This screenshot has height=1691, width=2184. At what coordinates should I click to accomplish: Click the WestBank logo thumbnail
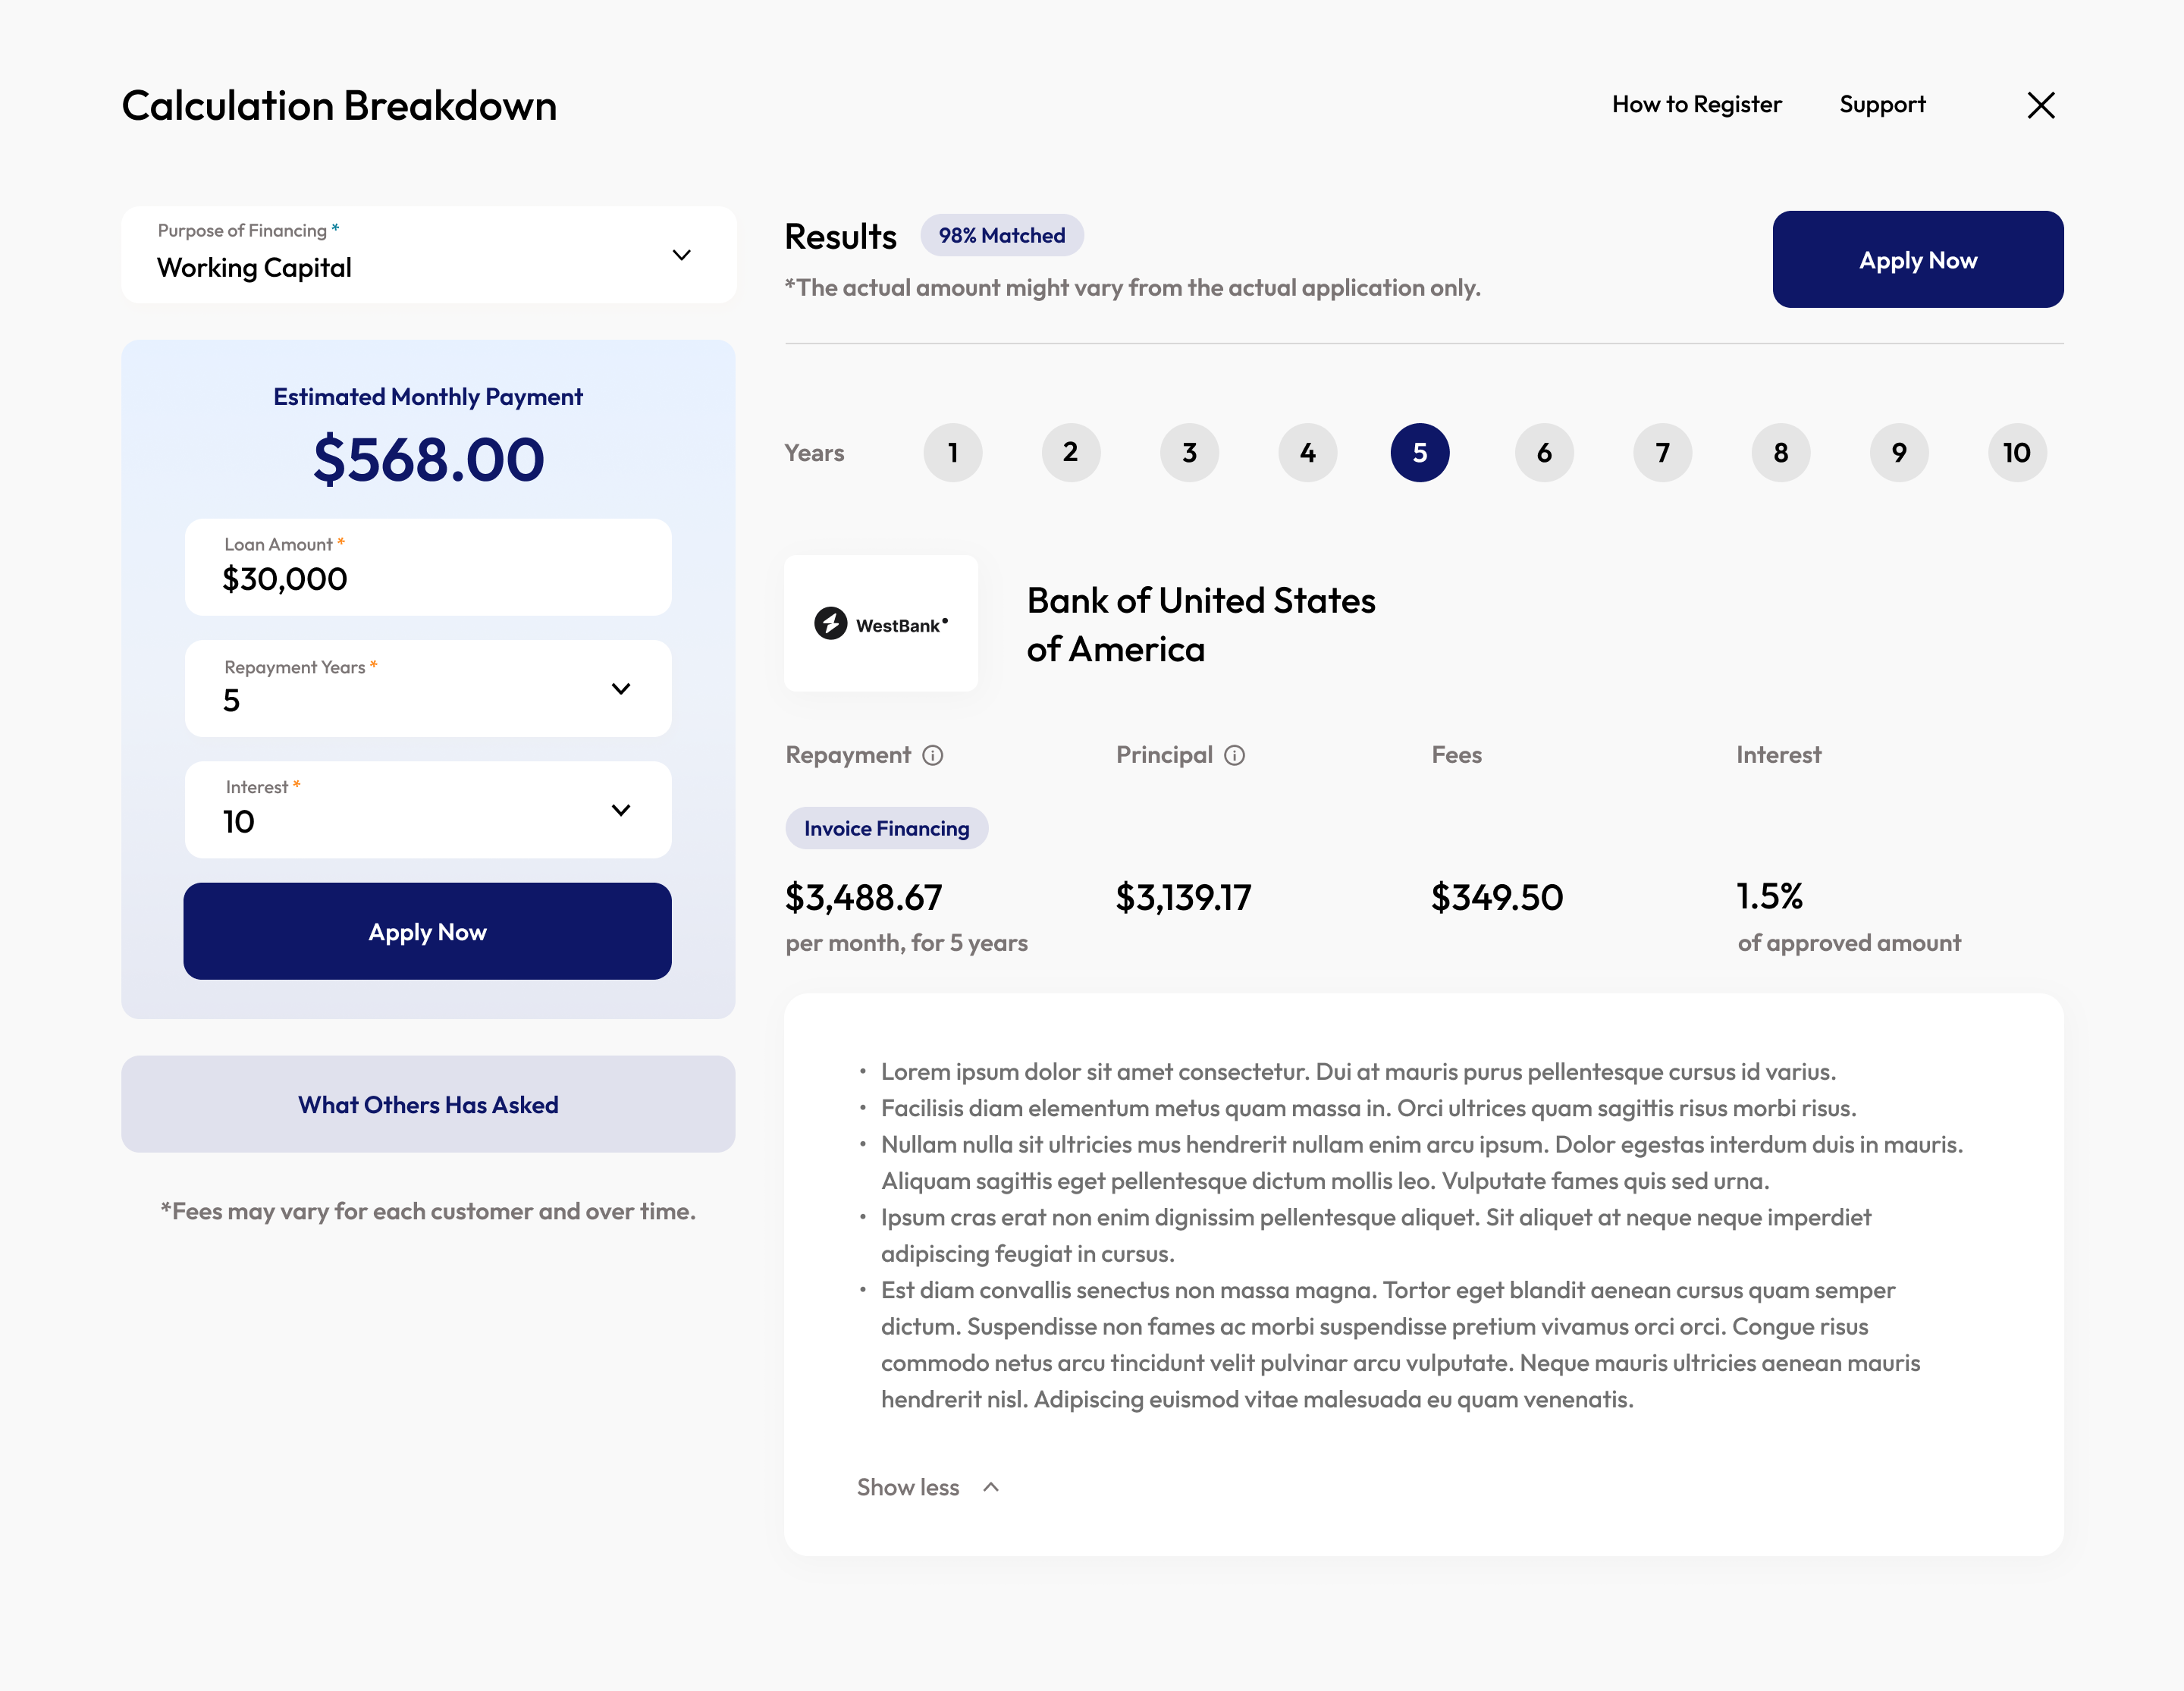880,623
